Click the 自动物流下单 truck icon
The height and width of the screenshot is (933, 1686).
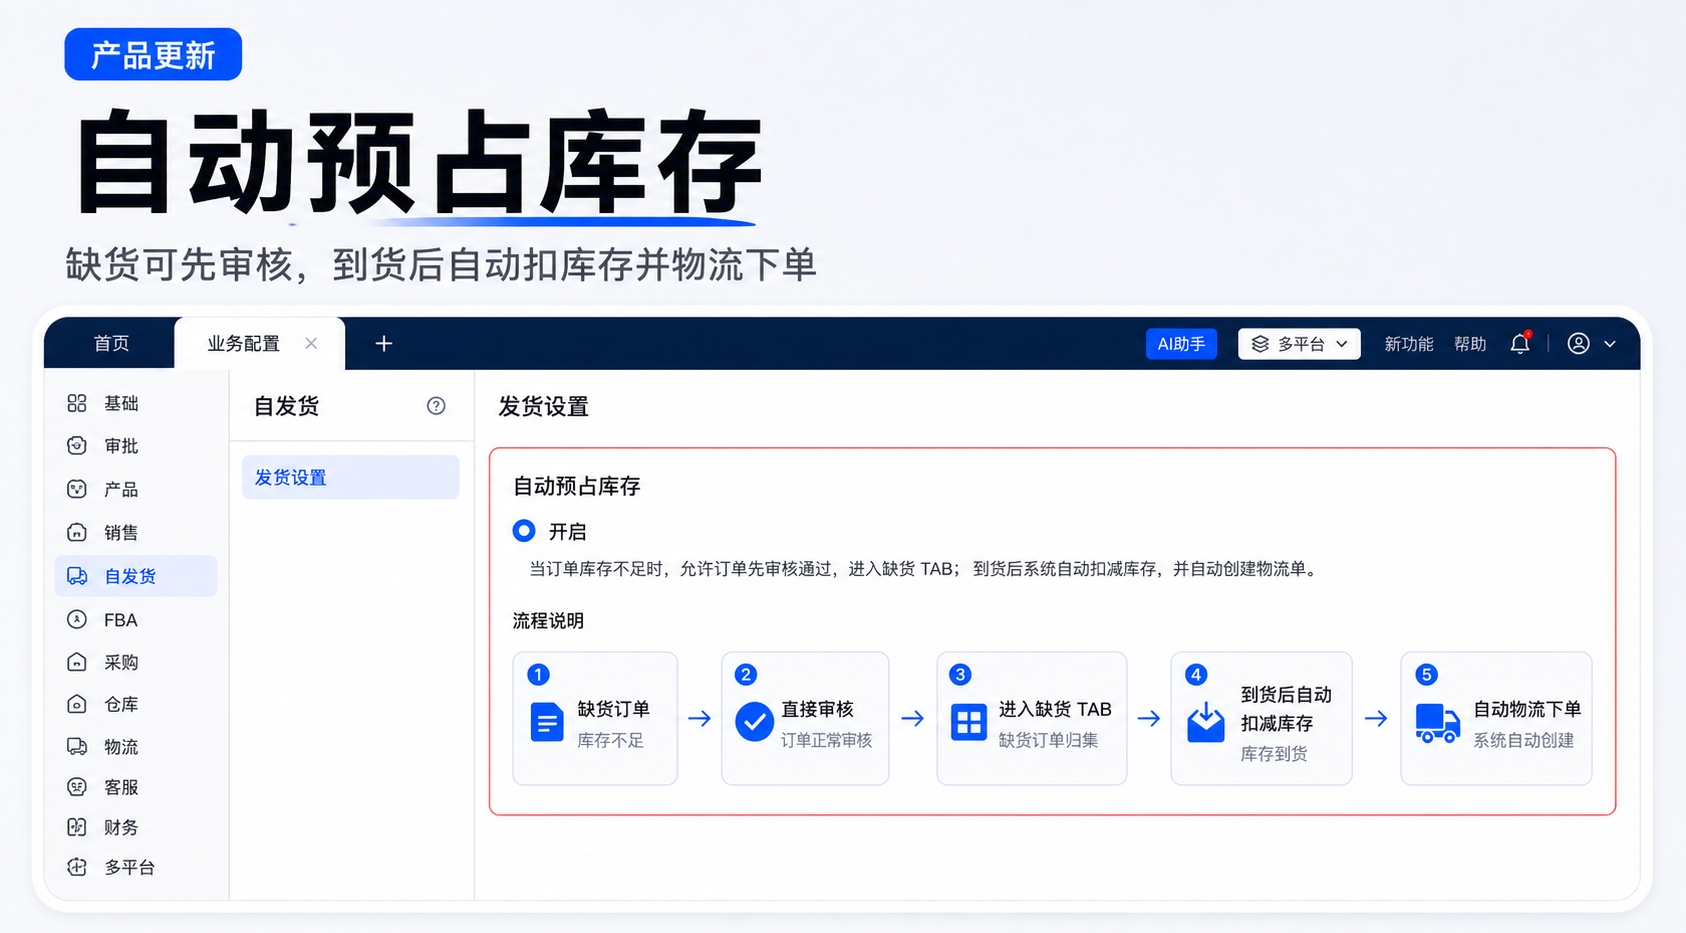click(x=1438, y=723)
